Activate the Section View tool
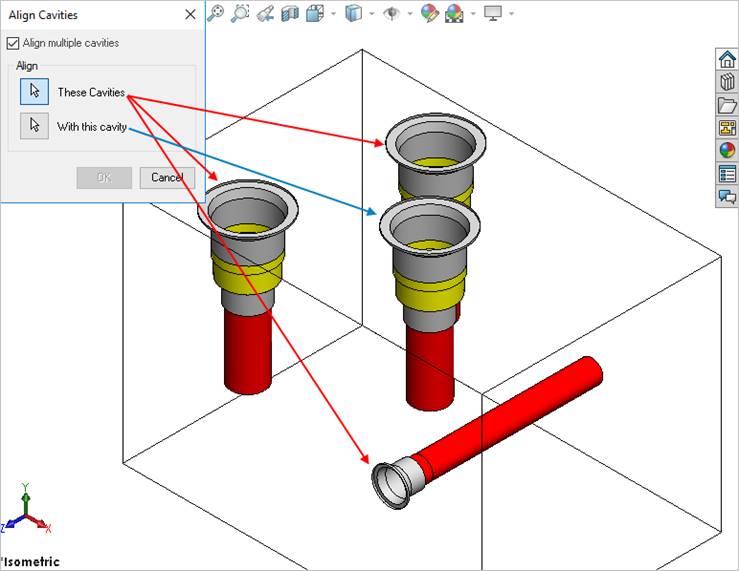This screenshot has width=739, height=571. (x=290, y=13)
